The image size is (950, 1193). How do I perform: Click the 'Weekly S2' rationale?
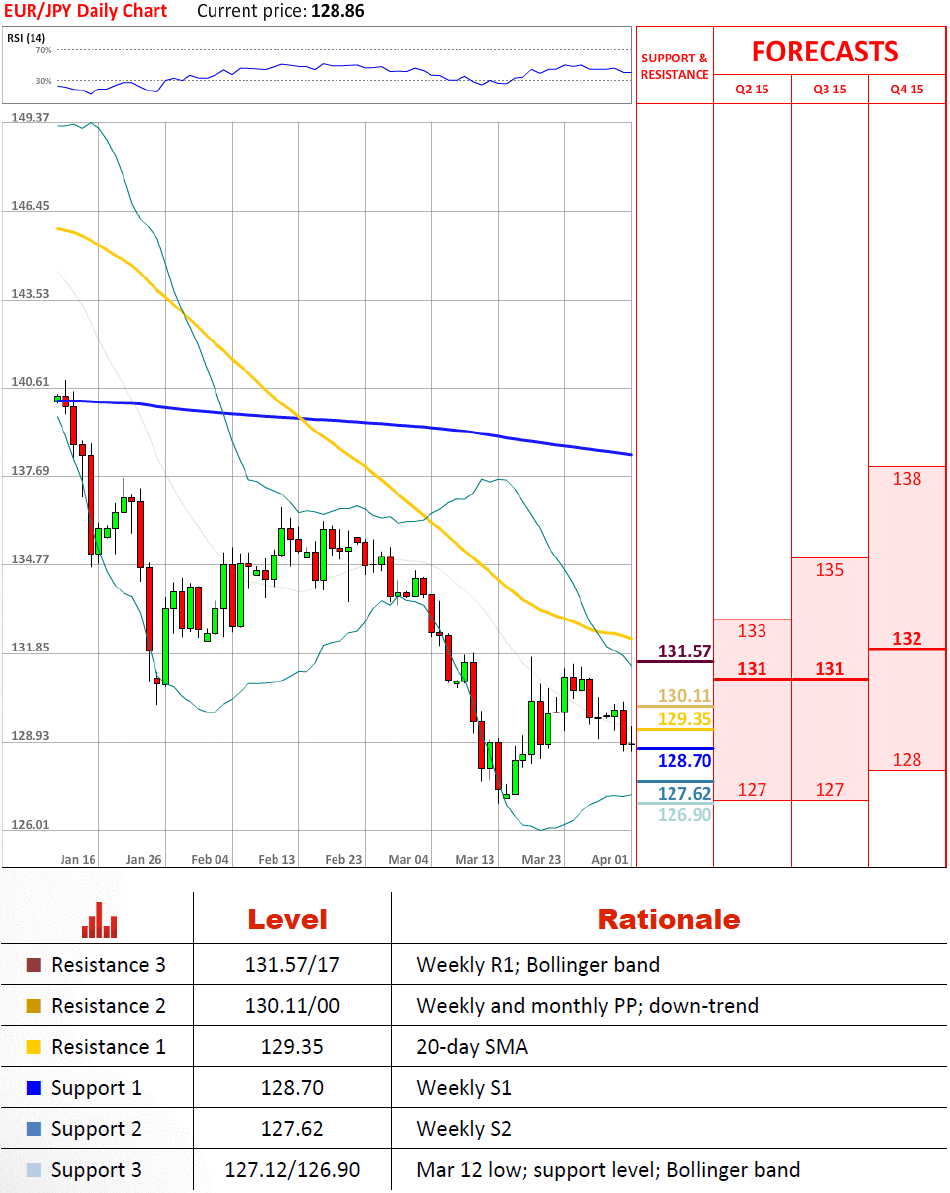click(464, 1129)
